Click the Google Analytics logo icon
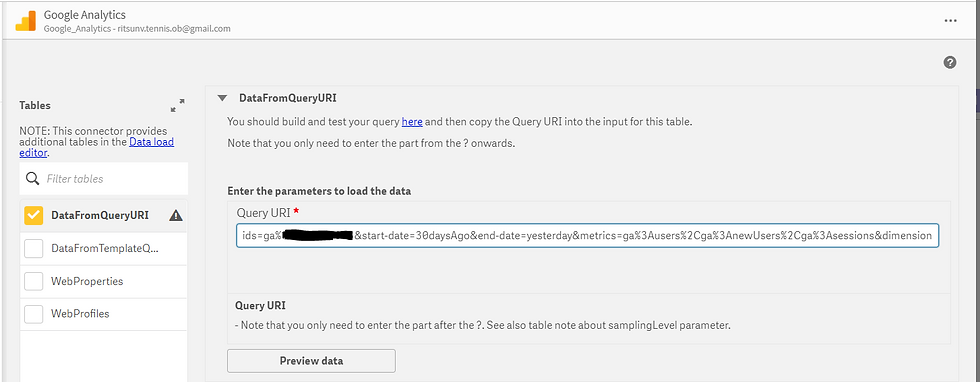The height and width of the screenshot is (382, 980). pos(26,21)
